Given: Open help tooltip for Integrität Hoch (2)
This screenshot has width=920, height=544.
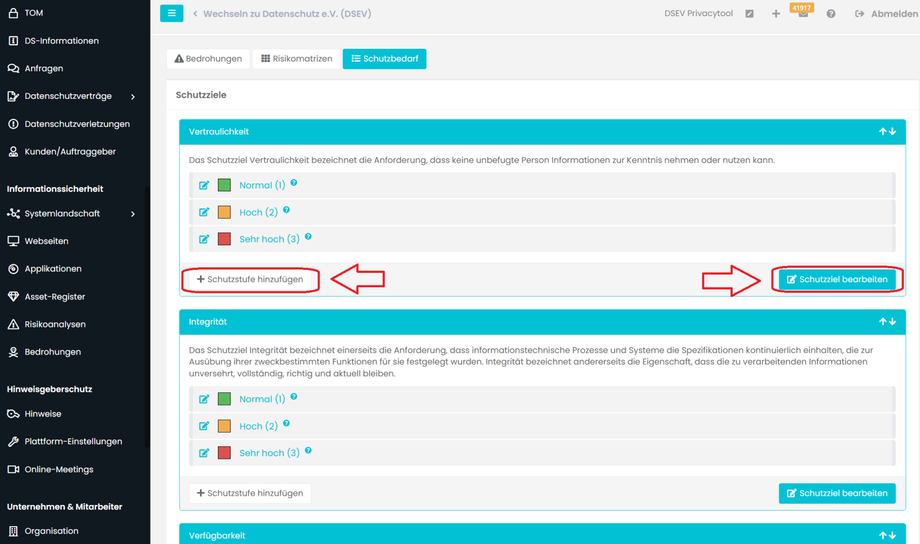Looking at the screenshot, I should tap(286, 423).
